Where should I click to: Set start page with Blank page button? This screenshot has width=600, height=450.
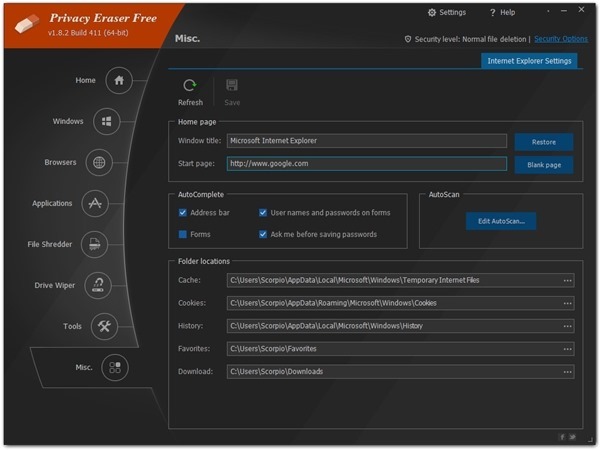(544, 165)
